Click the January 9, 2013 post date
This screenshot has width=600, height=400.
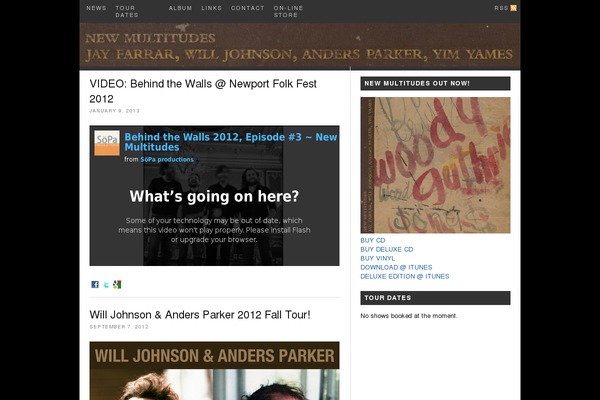tap(114, 111)
